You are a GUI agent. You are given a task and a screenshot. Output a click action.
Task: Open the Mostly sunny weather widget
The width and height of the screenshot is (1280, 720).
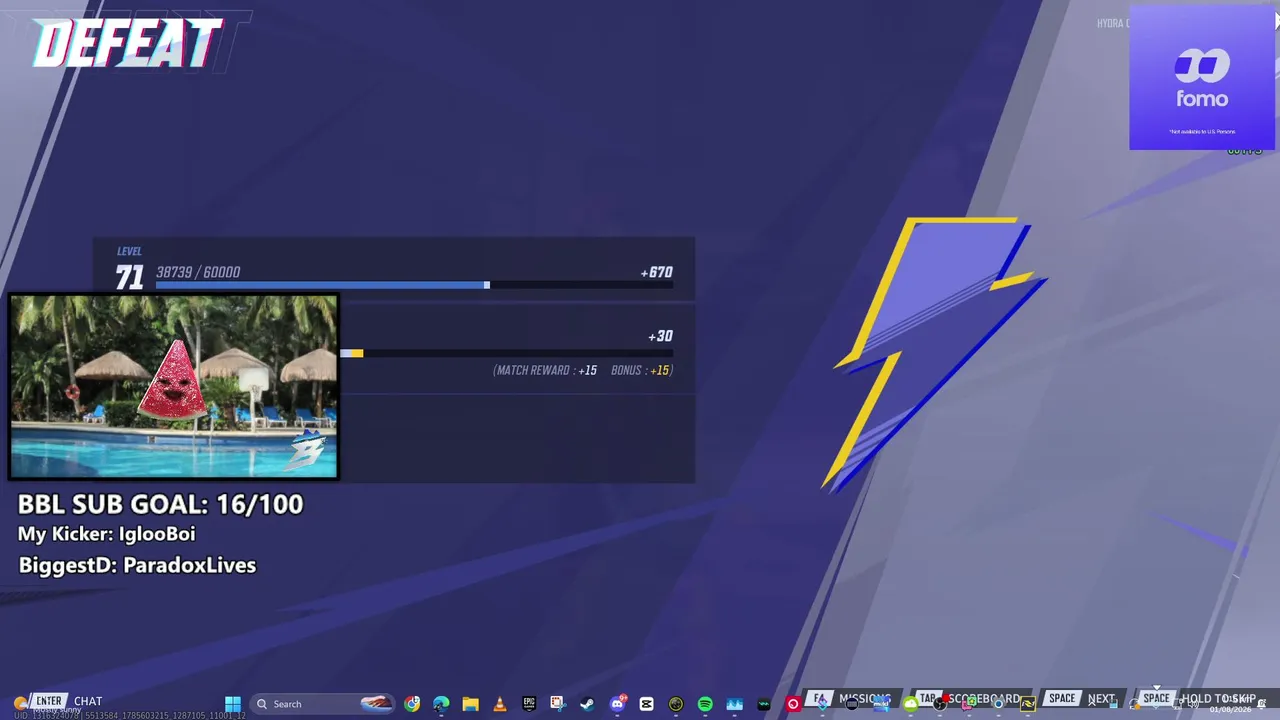tap(50, 704)
